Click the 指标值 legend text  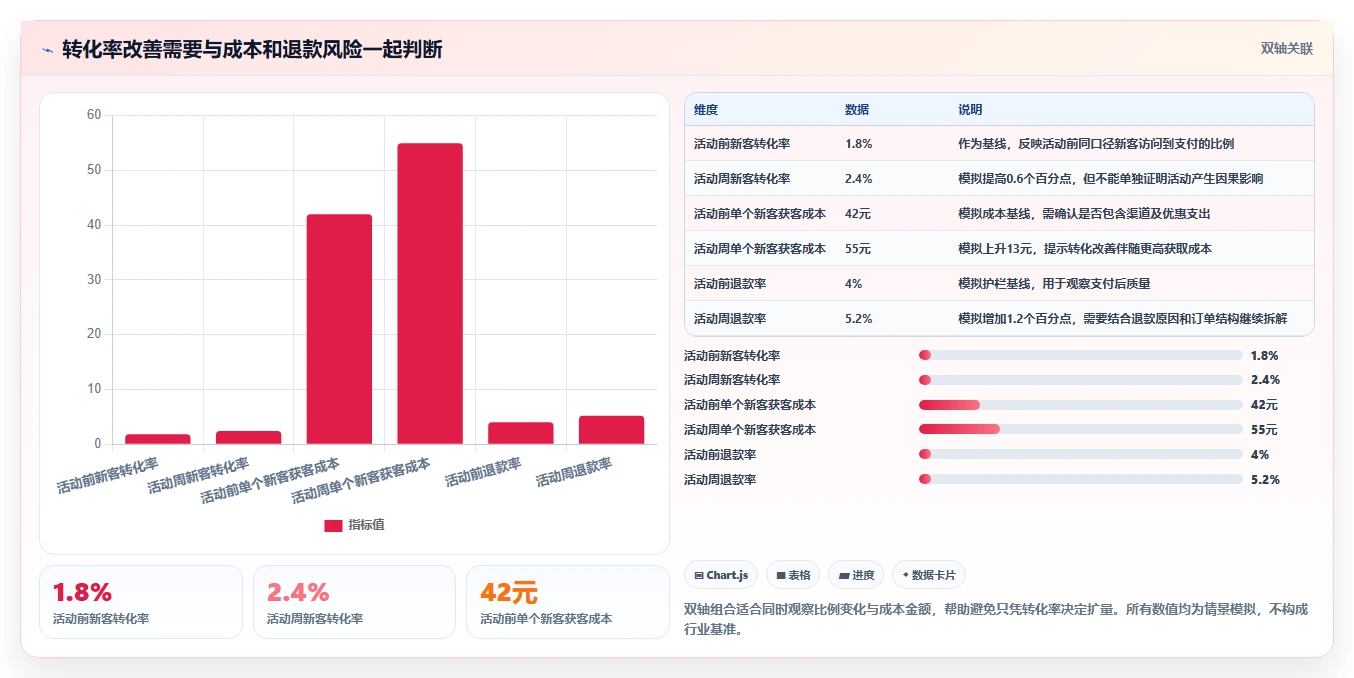[x=366, y=525]
